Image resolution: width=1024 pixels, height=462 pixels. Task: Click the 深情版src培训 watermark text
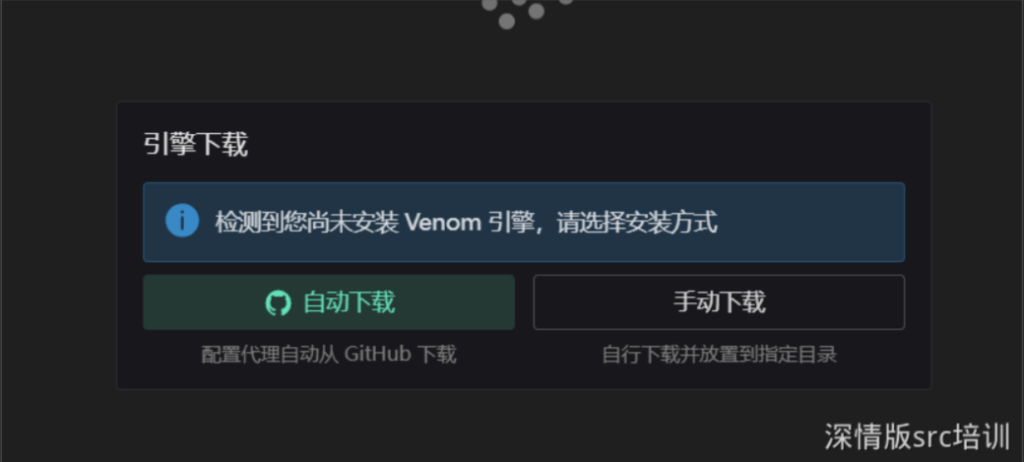click(x=917, y=437)
